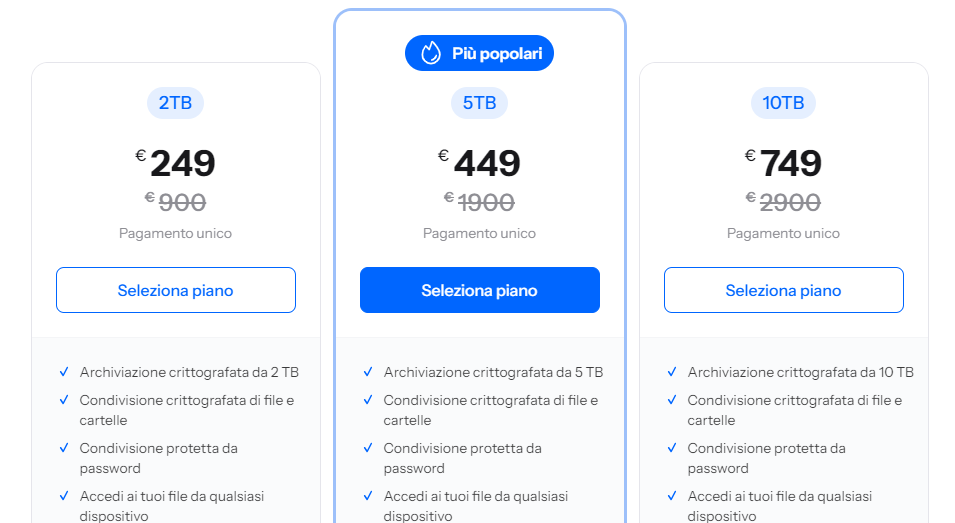Click checkmark next to password sharing in 5TB plan
The image size is (955, 523).
tap(368, 448)
